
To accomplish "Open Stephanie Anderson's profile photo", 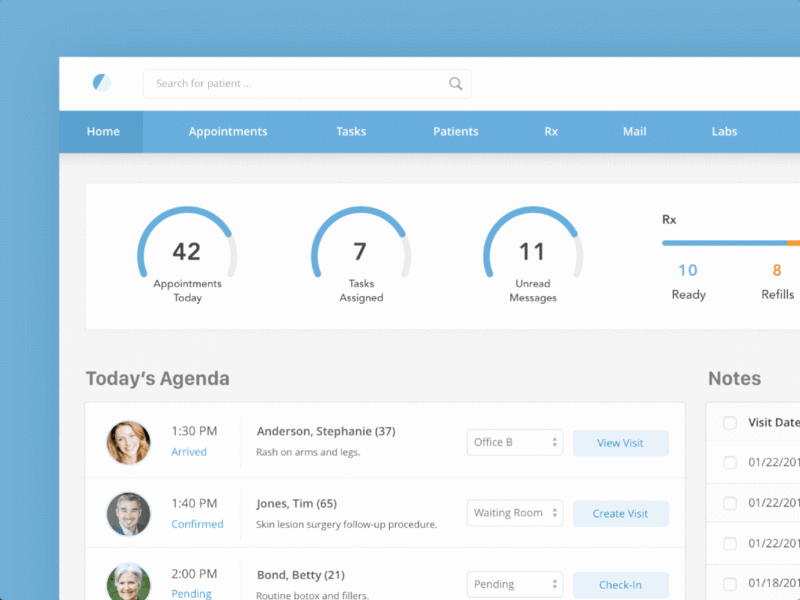I will (128, 442).
